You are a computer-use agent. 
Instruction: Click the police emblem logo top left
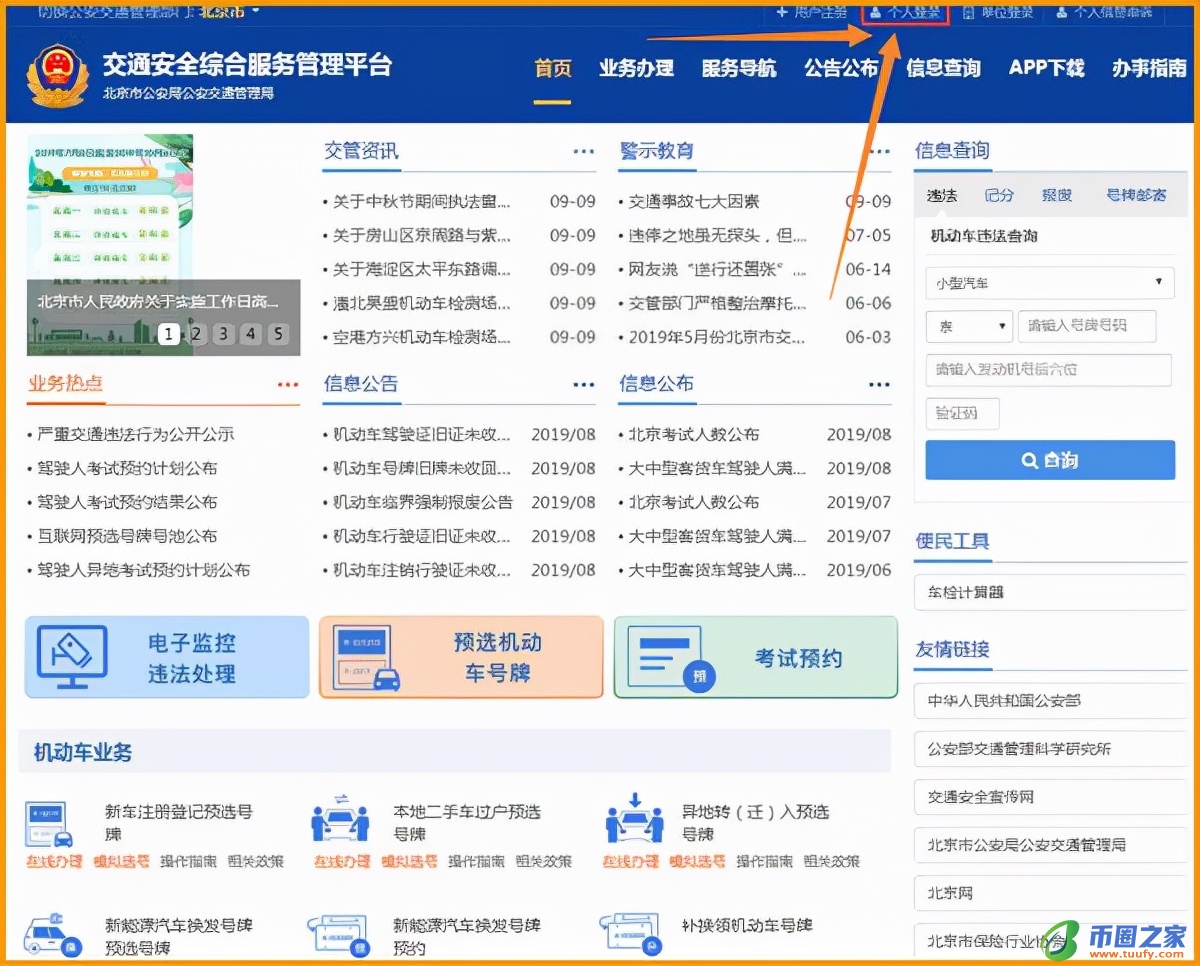(x=57, y=72)
